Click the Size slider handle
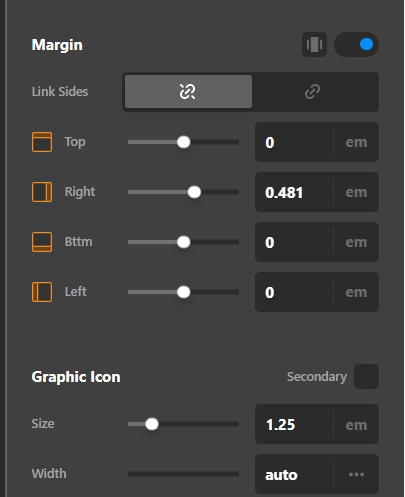Screen dimensions: 405x497 tap(152, 424)
